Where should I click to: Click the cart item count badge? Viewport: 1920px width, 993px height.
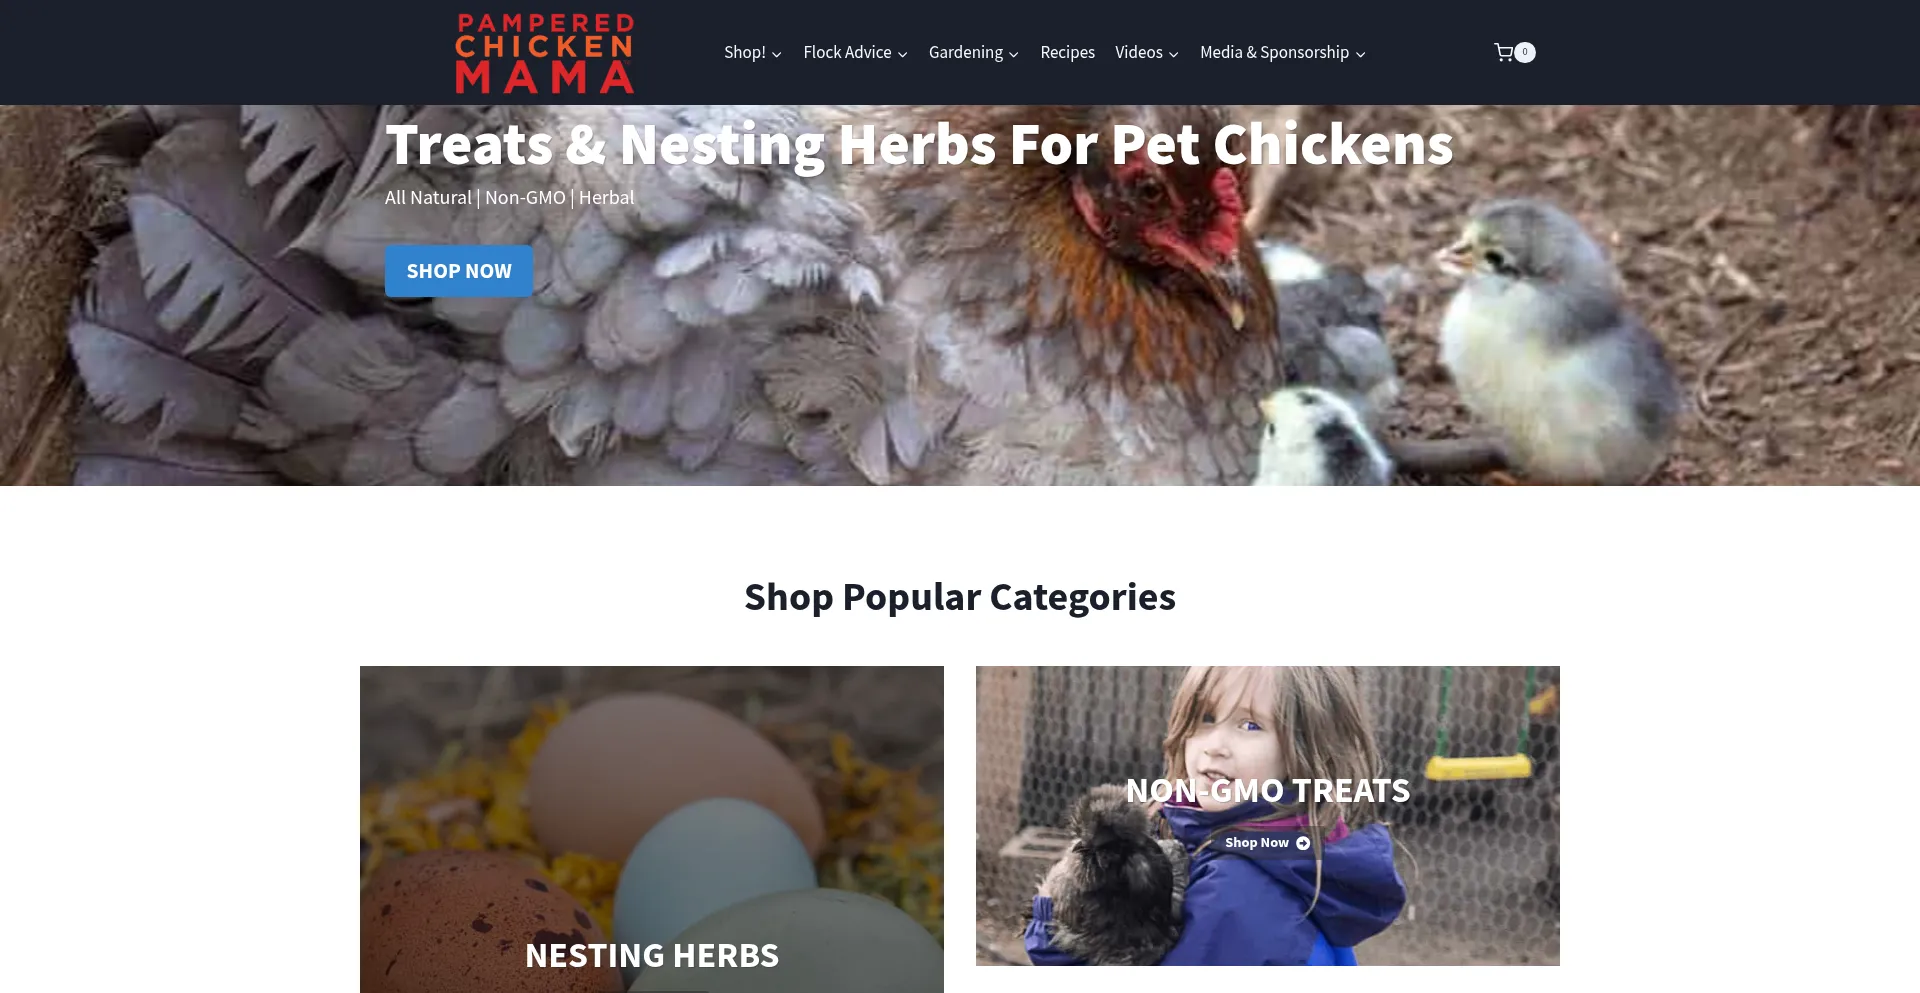(1525, 52)
